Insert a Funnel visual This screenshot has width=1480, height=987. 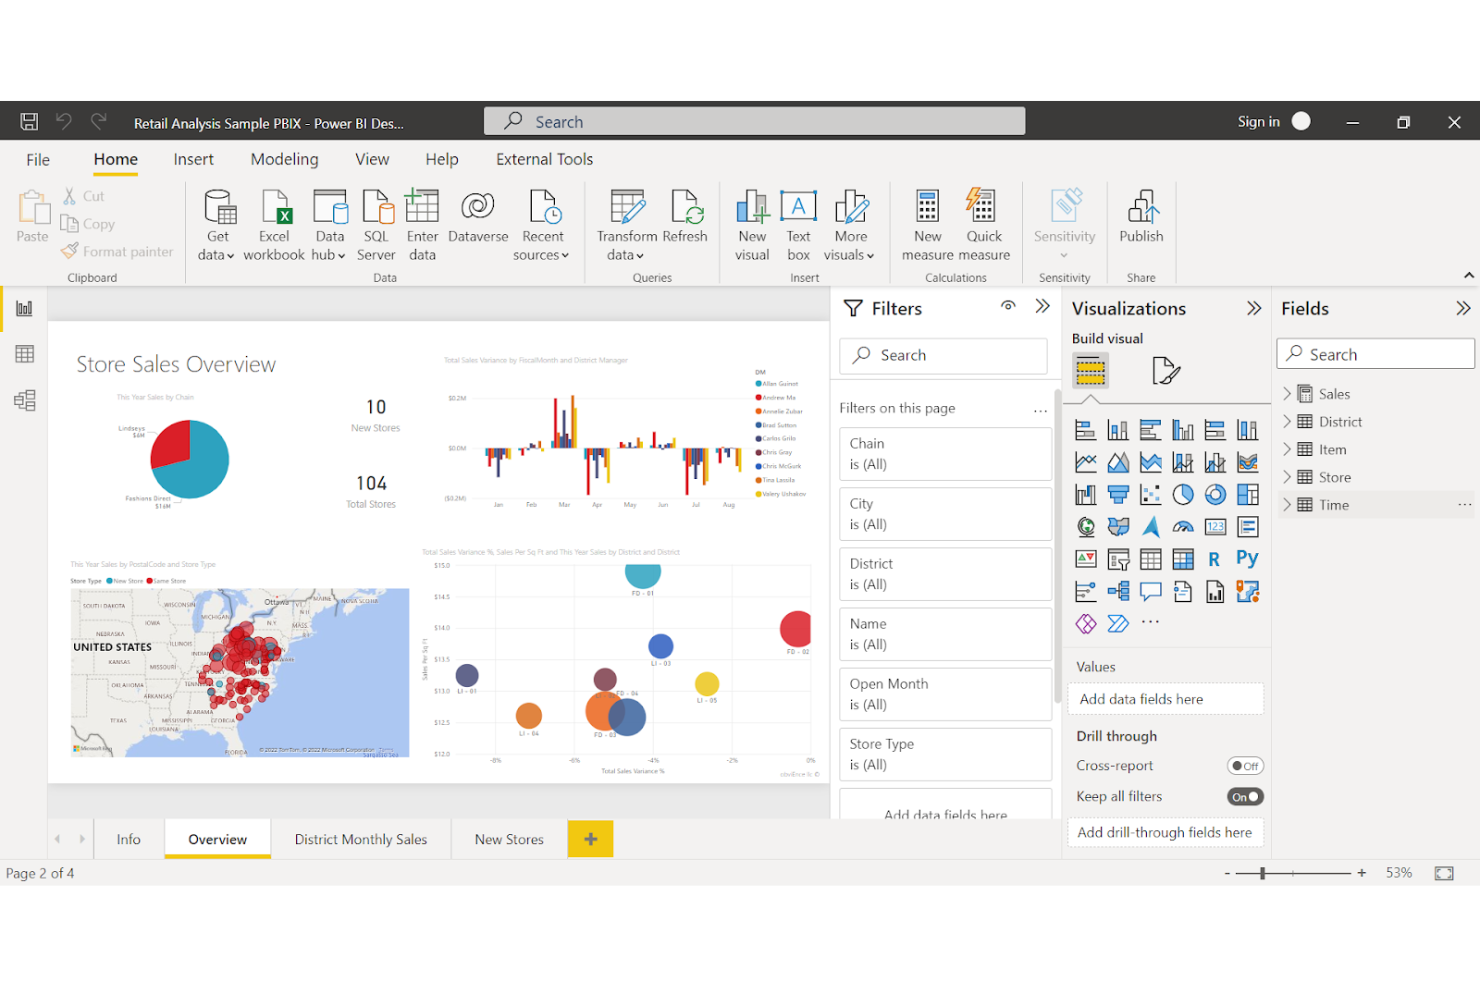(x=1118, y=495)
